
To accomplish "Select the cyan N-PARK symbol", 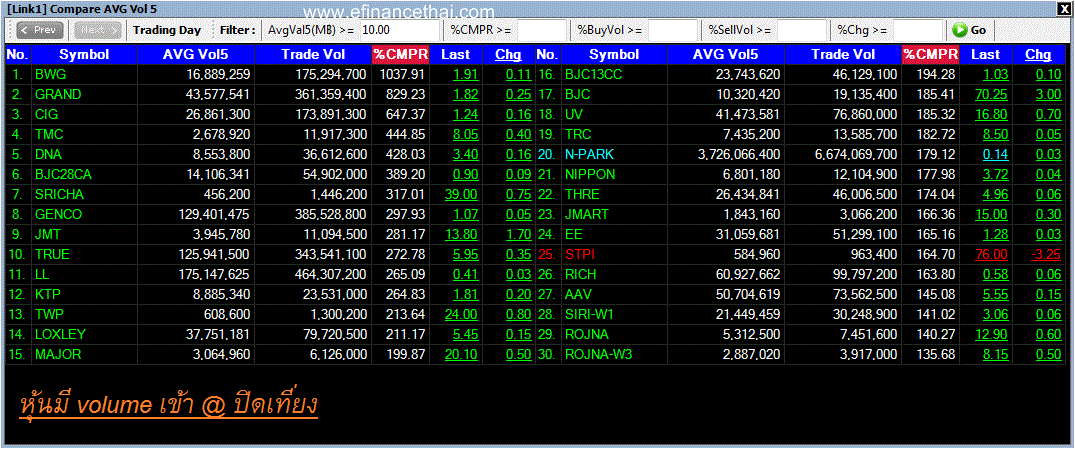I will [x=589, y=155].
